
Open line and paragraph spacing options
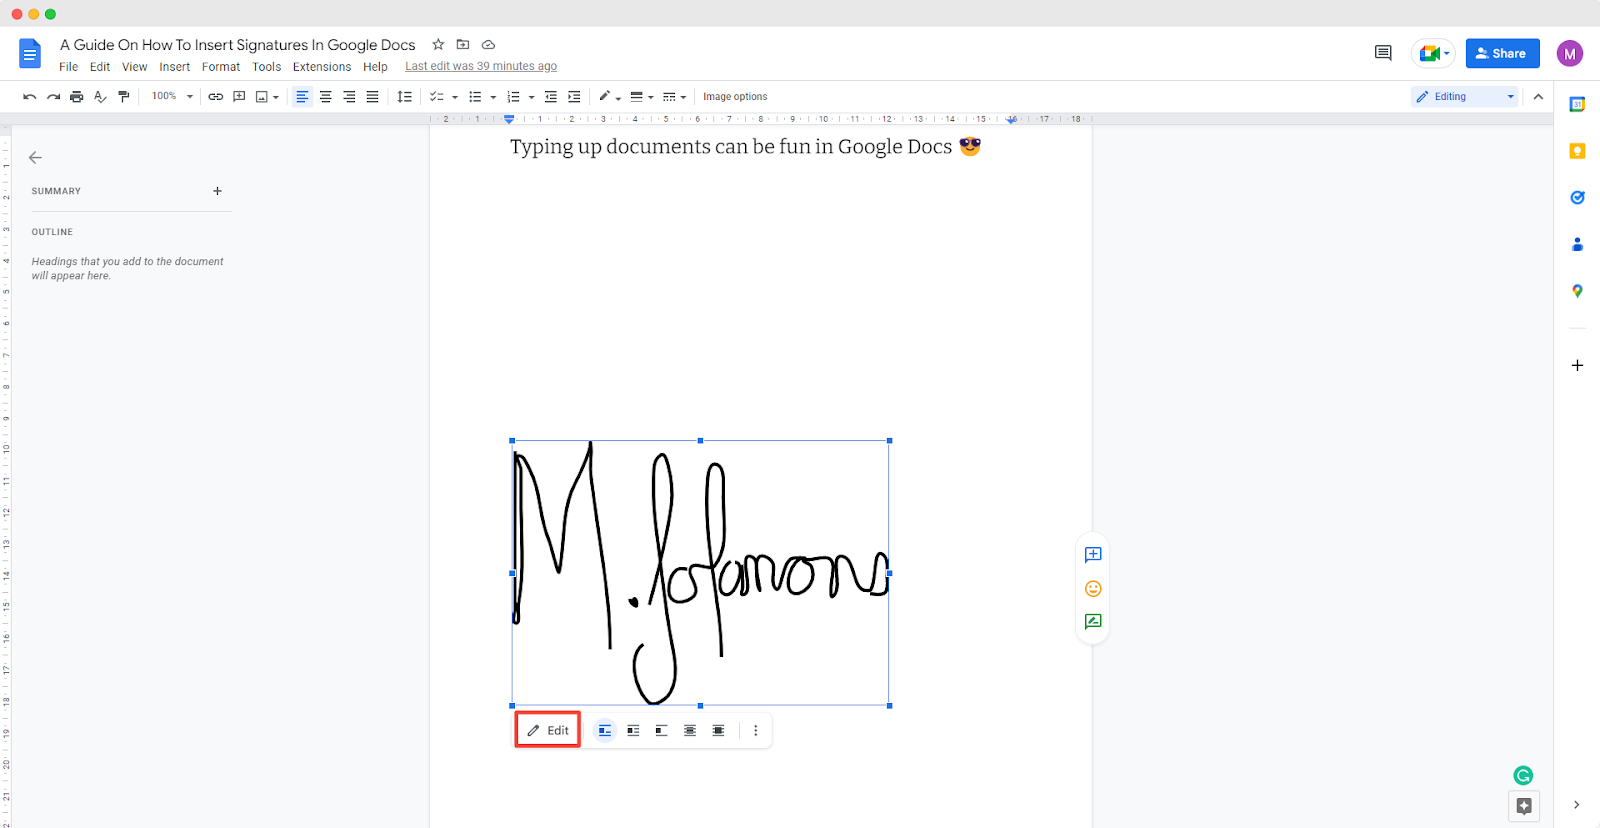404,97
